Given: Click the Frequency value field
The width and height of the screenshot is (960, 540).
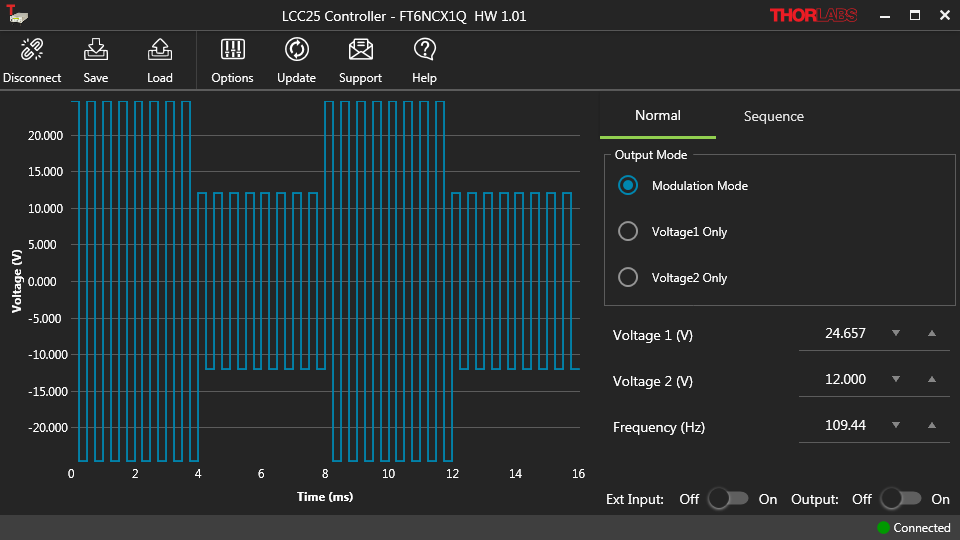Looking at the screenshot, I should coord(845,426).
